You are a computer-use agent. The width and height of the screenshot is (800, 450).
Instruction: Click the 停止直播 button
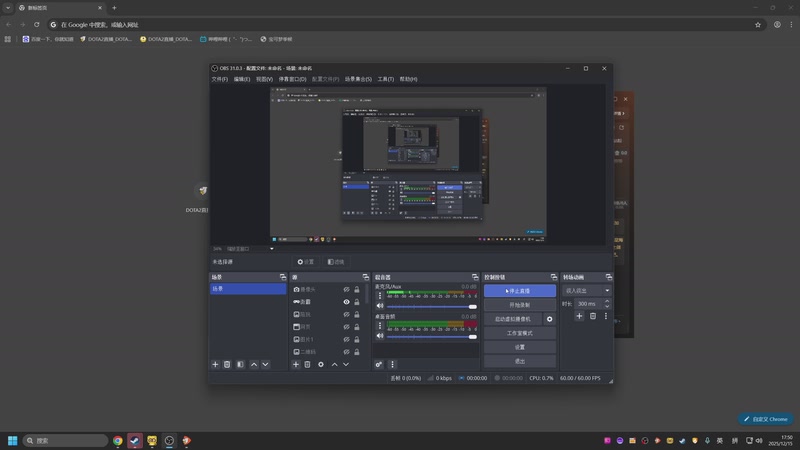519,291
